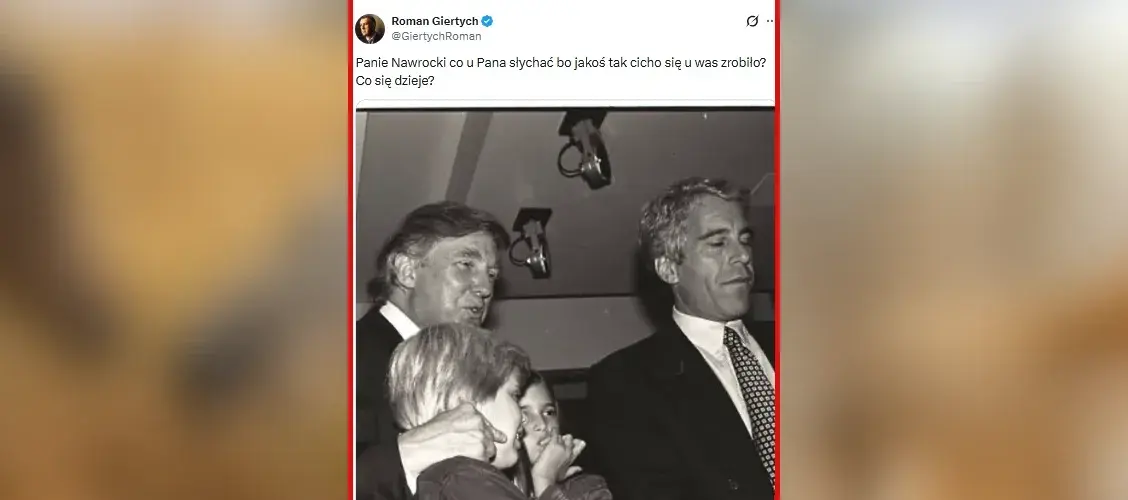Viewport: 1128px width, 500px height.
Task: Open the three-dot more options menu
Action: (770, 22)
